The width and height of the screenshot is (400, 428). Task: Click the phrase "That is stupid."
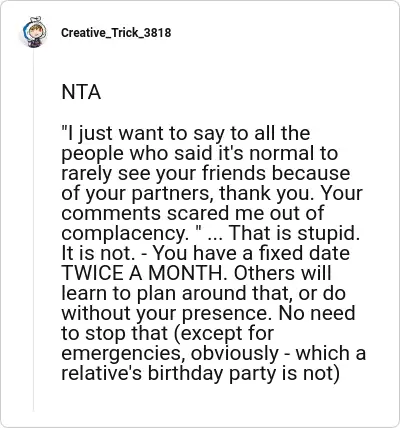click(294, 233)
